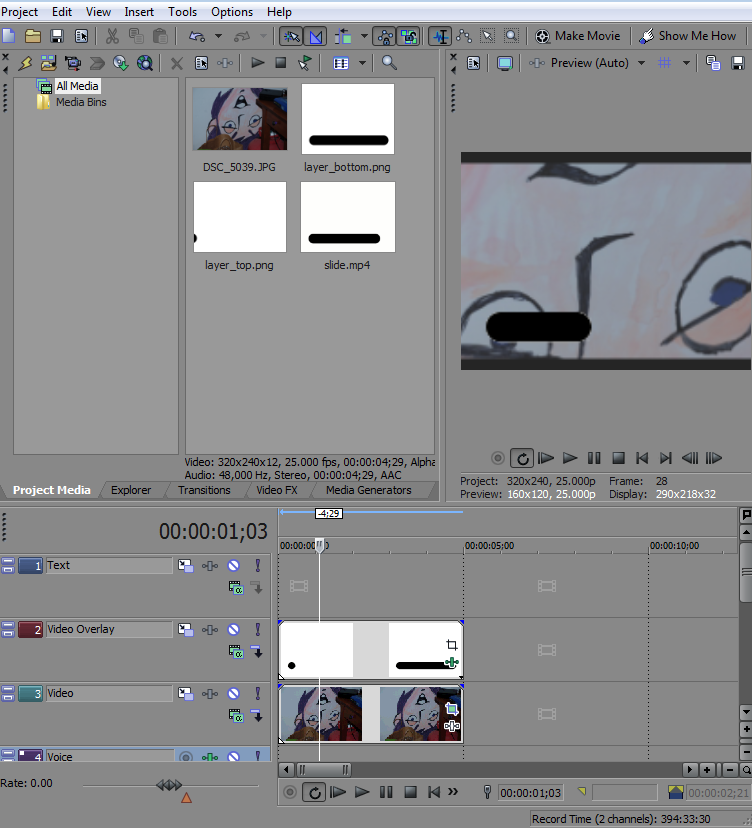Image resolution: width=752 pixels, height=828 pixels.
Task: Open project properties from the main toolbar
Action: (x=81, y=36)
